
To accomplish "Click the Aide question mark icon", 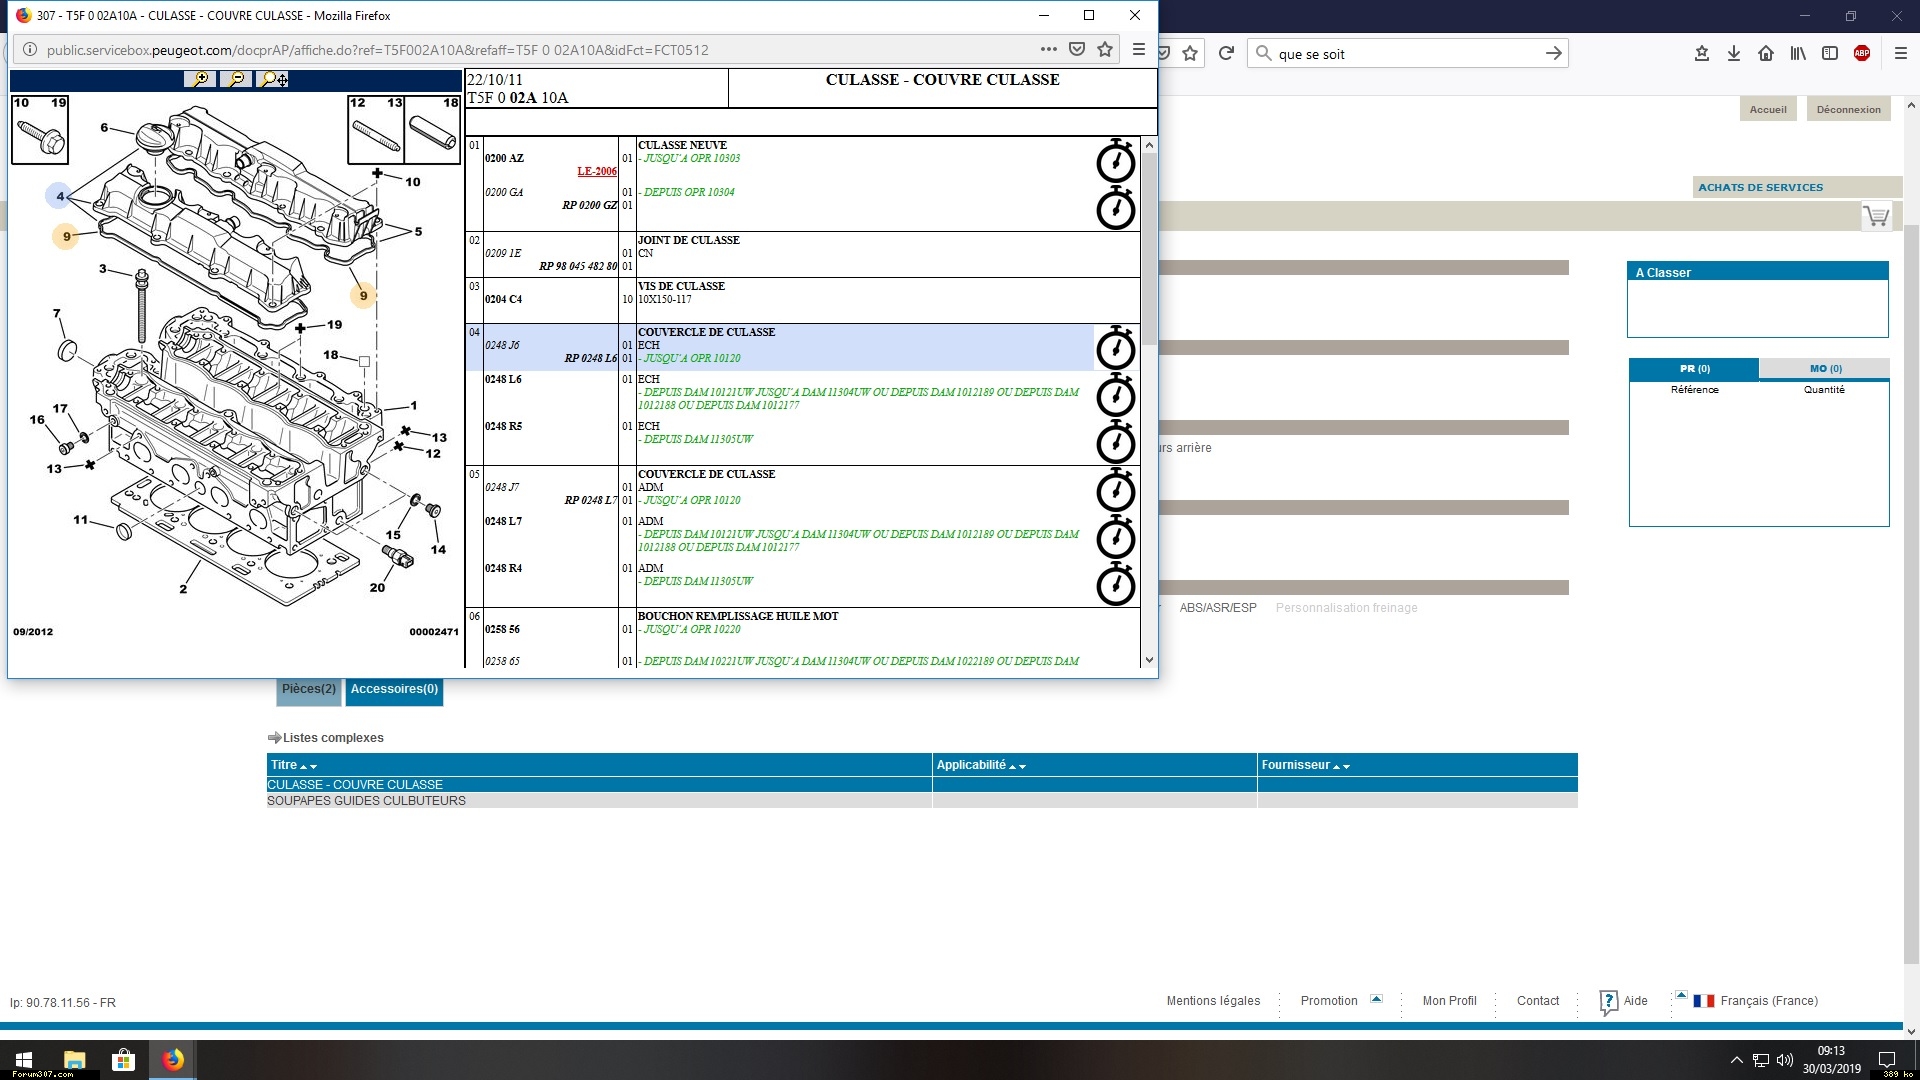I will point(1608,1001).
